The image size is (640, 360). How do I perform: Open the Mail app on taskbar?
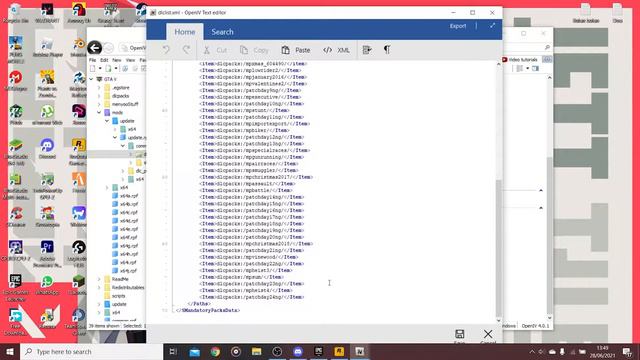click(194, 351)
